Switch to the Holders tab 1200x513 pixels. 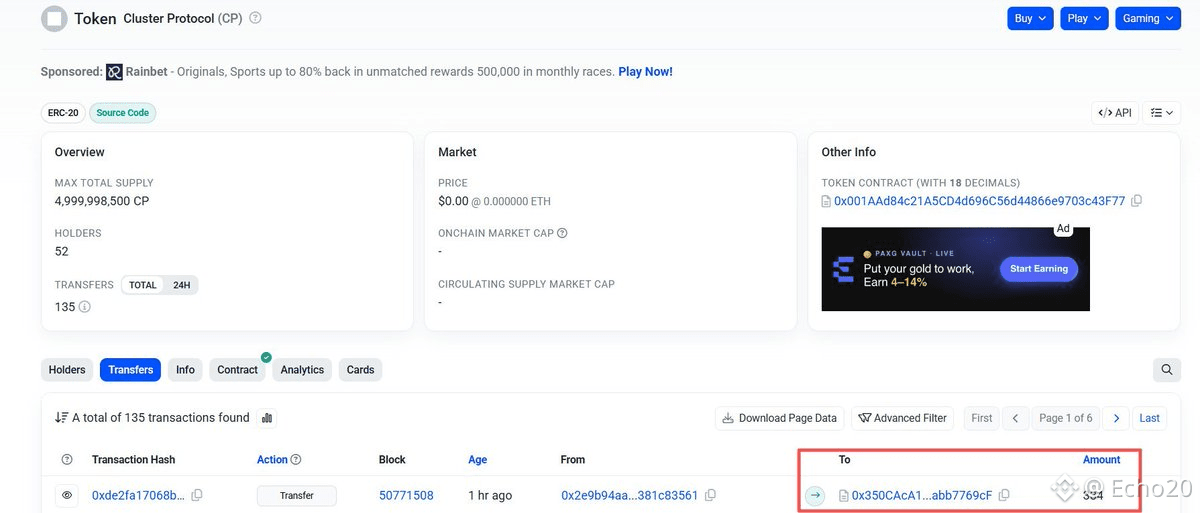click(x=67, y=370)
